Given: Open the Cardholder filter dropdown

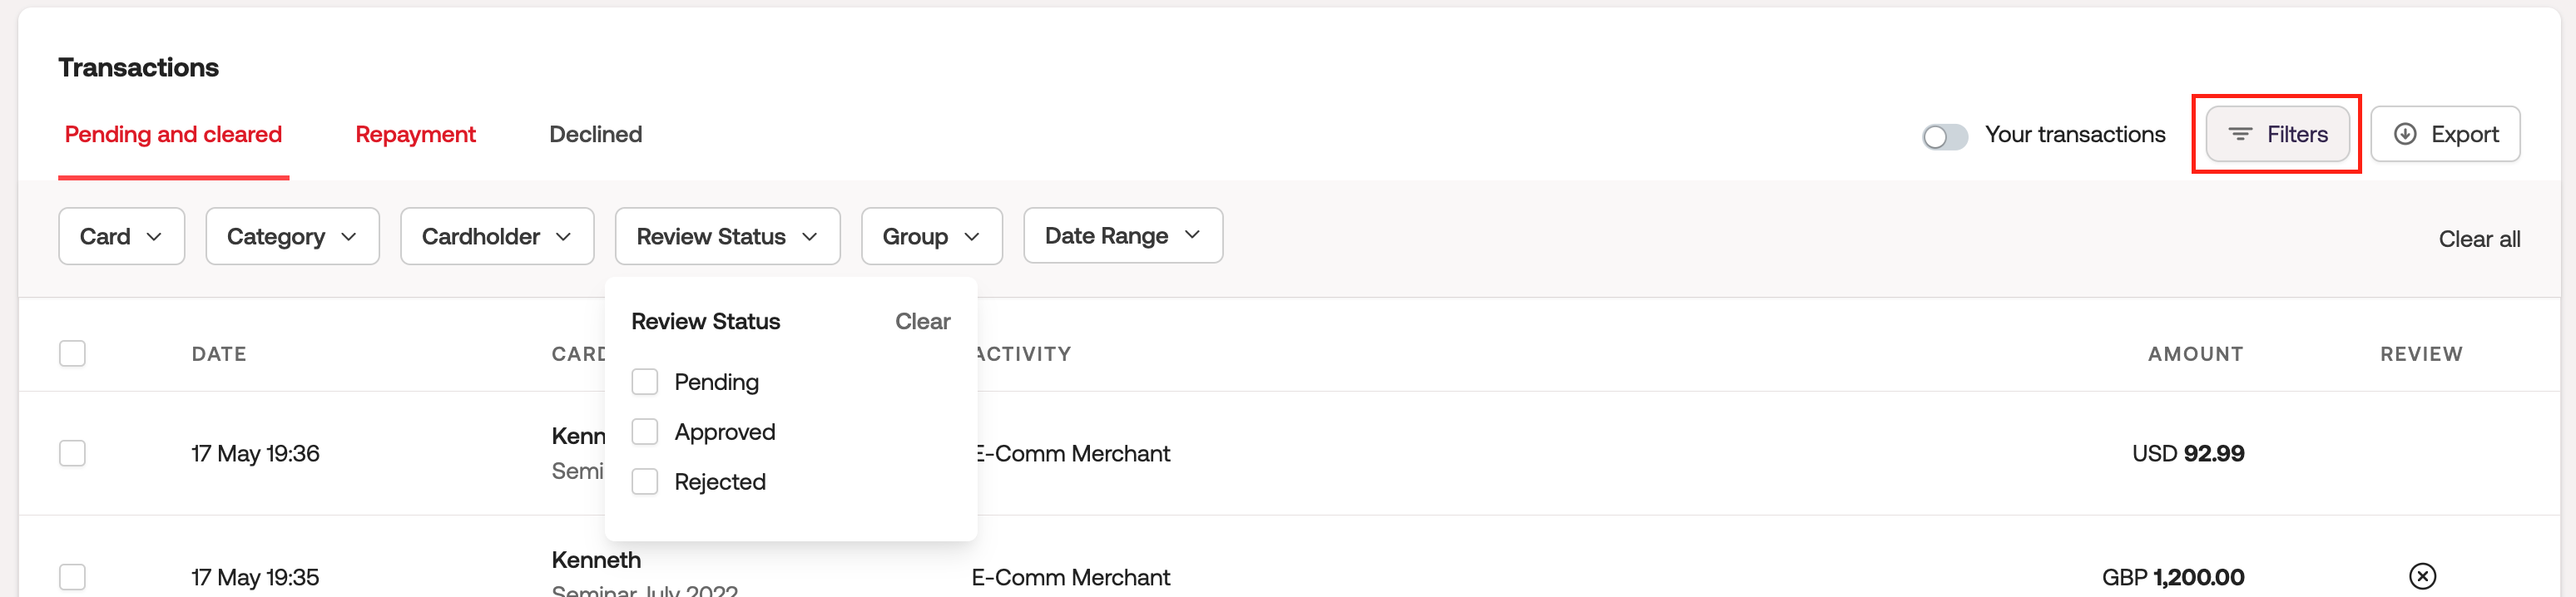Looking at the screenshot, I should point(497,236).
